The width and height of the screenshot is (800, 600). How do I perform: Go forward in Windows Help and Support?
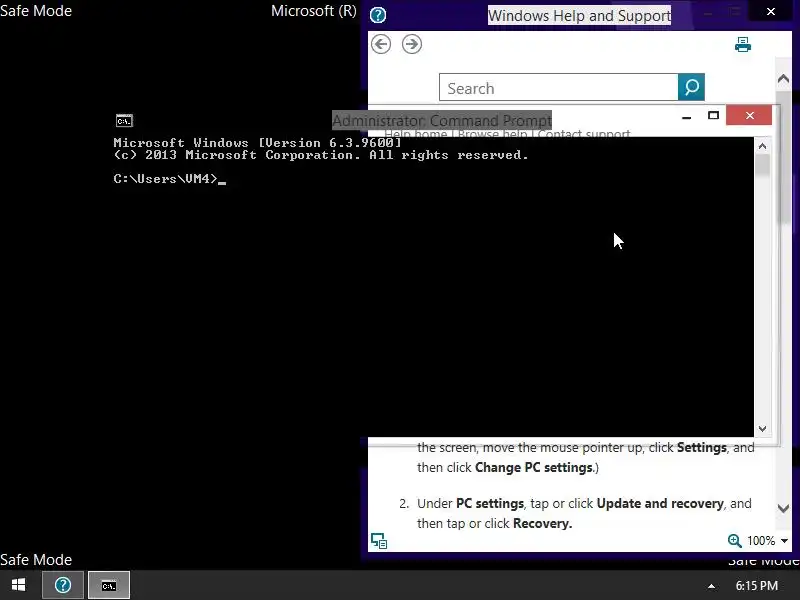tap(412, 44)
